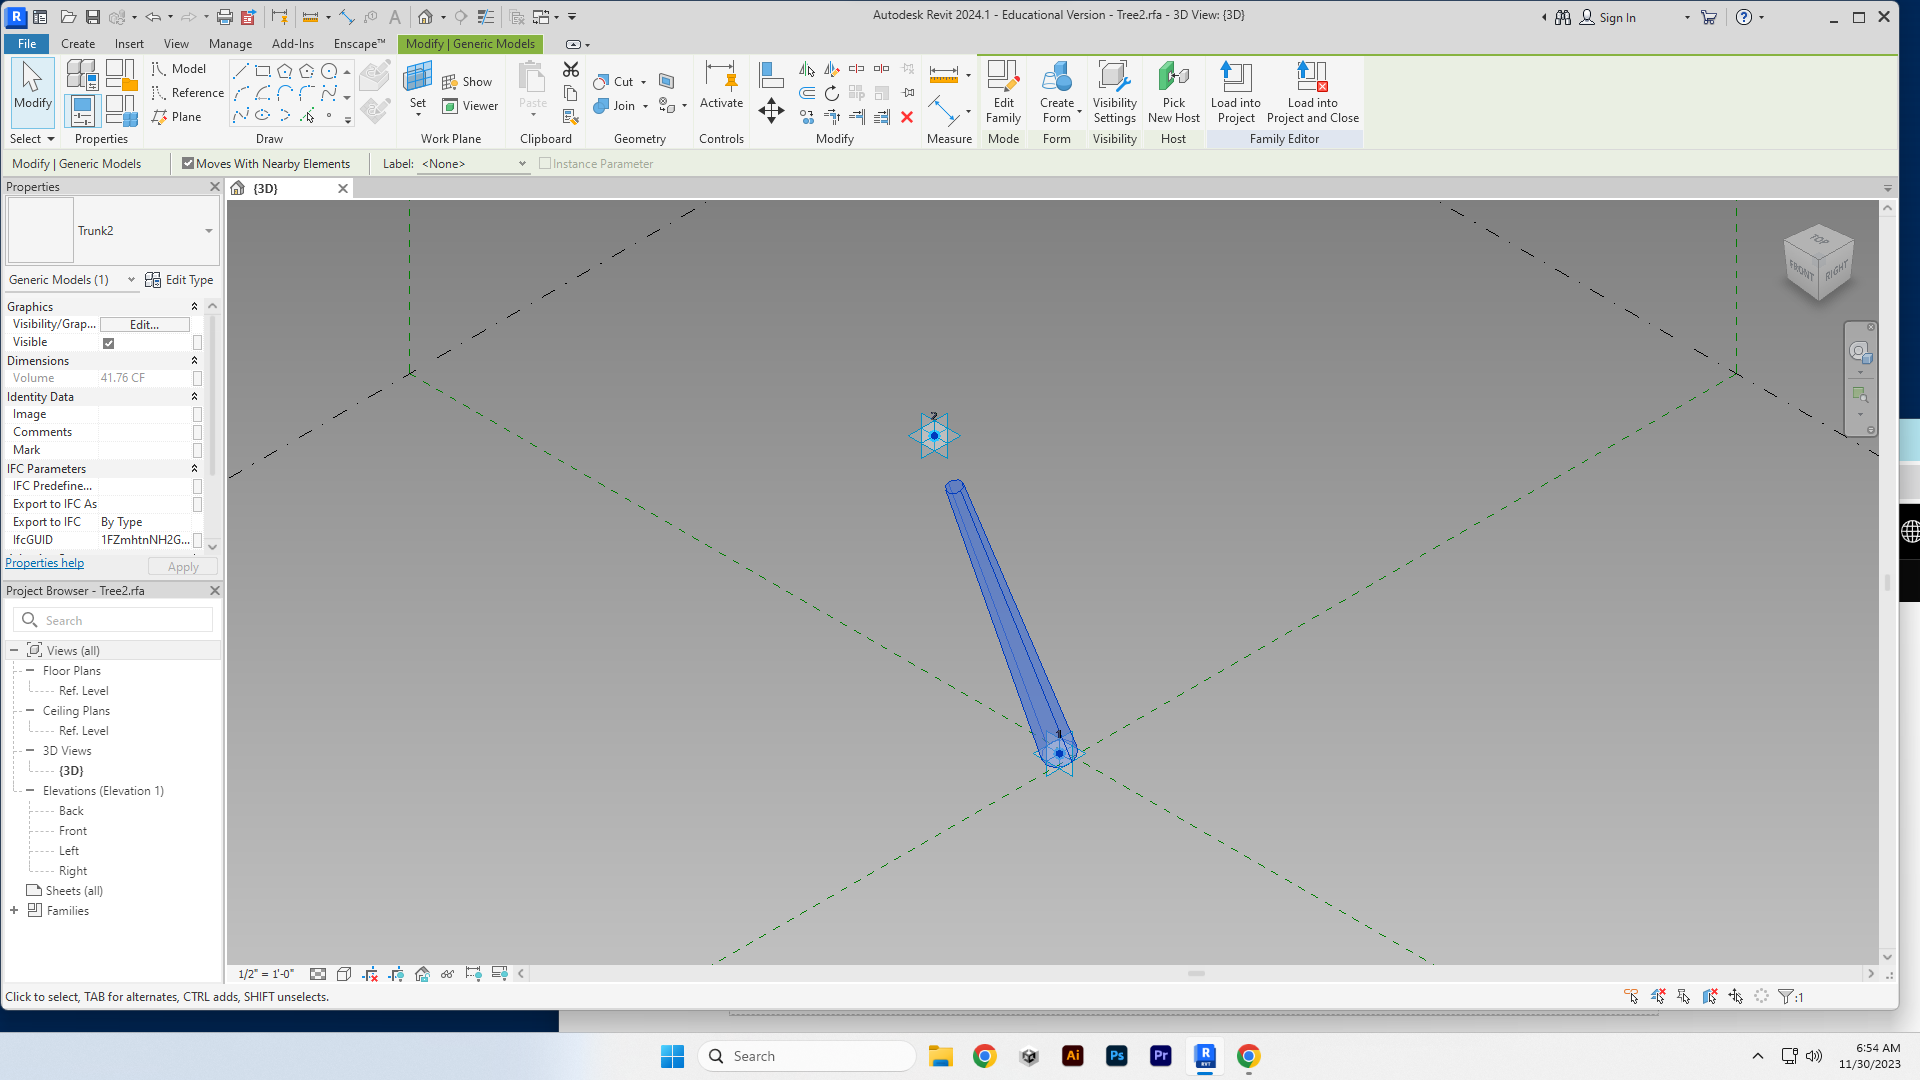The width and height of the screenshot is (1920, 1080).
Task: Open the Visibility Settings tool
Action: [1115, 90]
